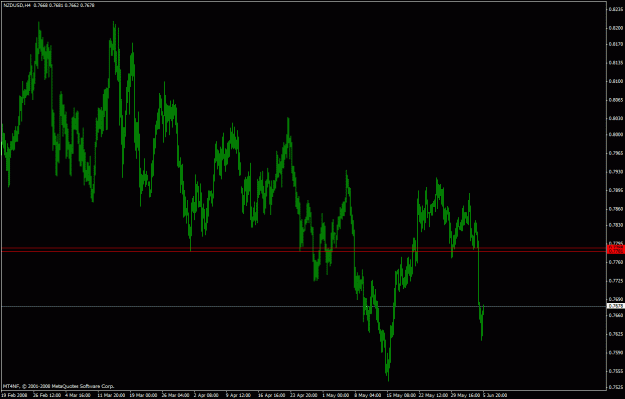Click the 8 May 04:00 time label
Screen dimensions: 625x399
click(368, 395)
